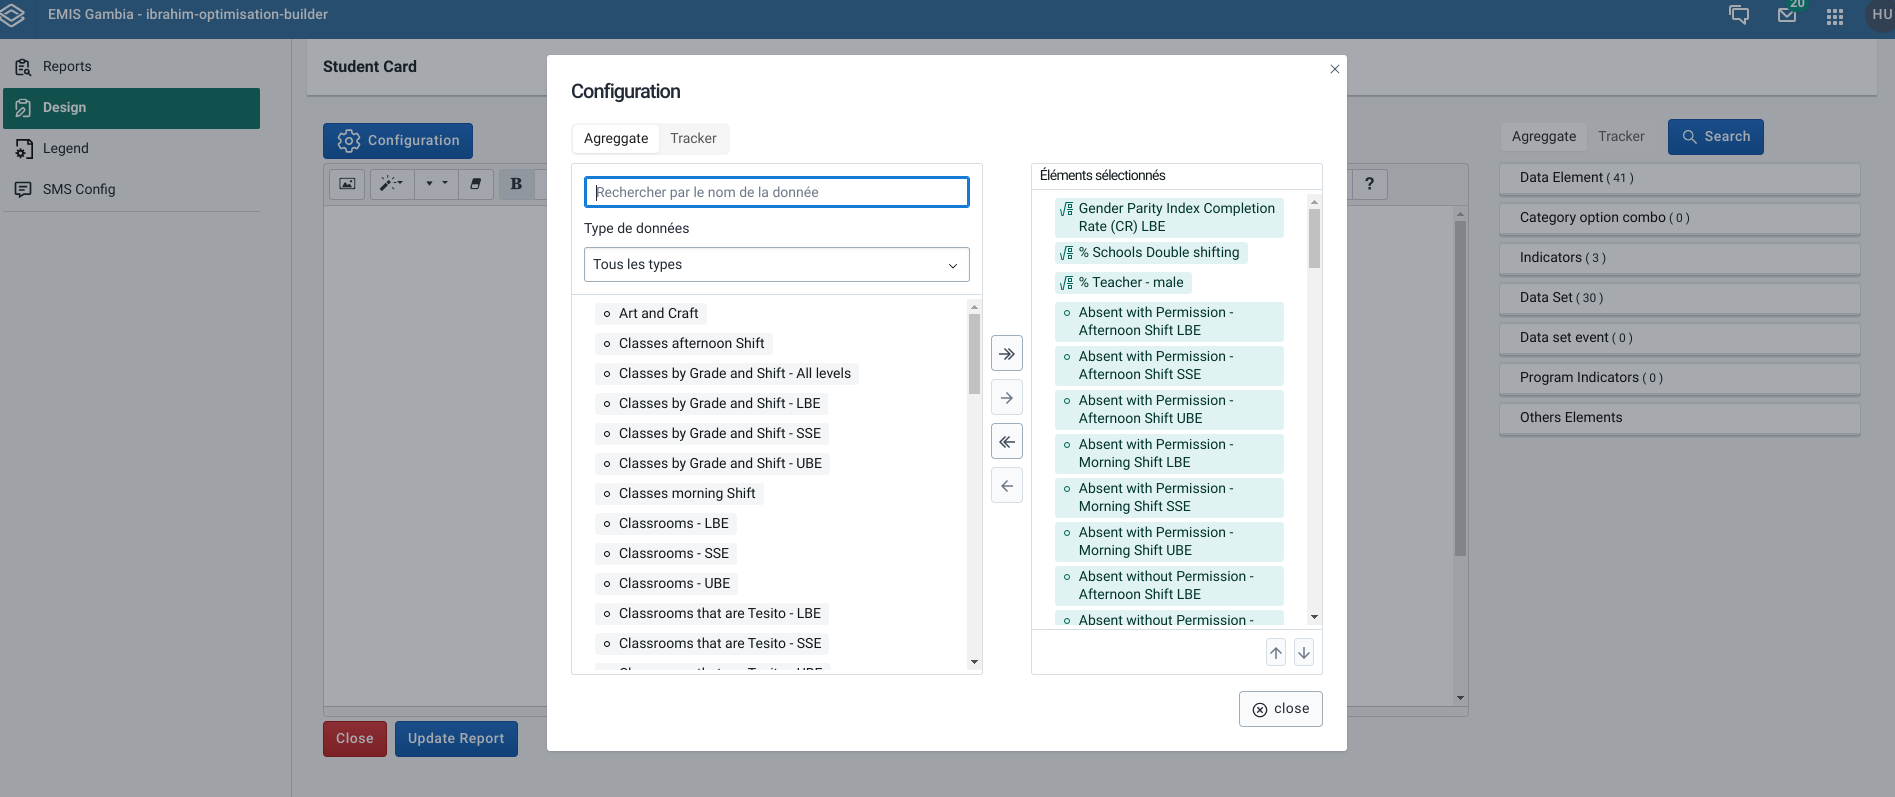Switch to the Tracker tab in Configuration
The image size is (1895, 797).
pyautogui.click(x=693, y=139)
